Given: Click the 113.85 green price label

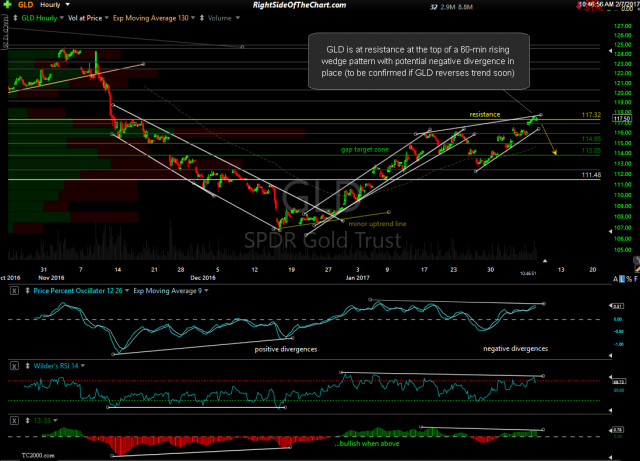Looking at the screenshot, I should (x=591, y=151).
